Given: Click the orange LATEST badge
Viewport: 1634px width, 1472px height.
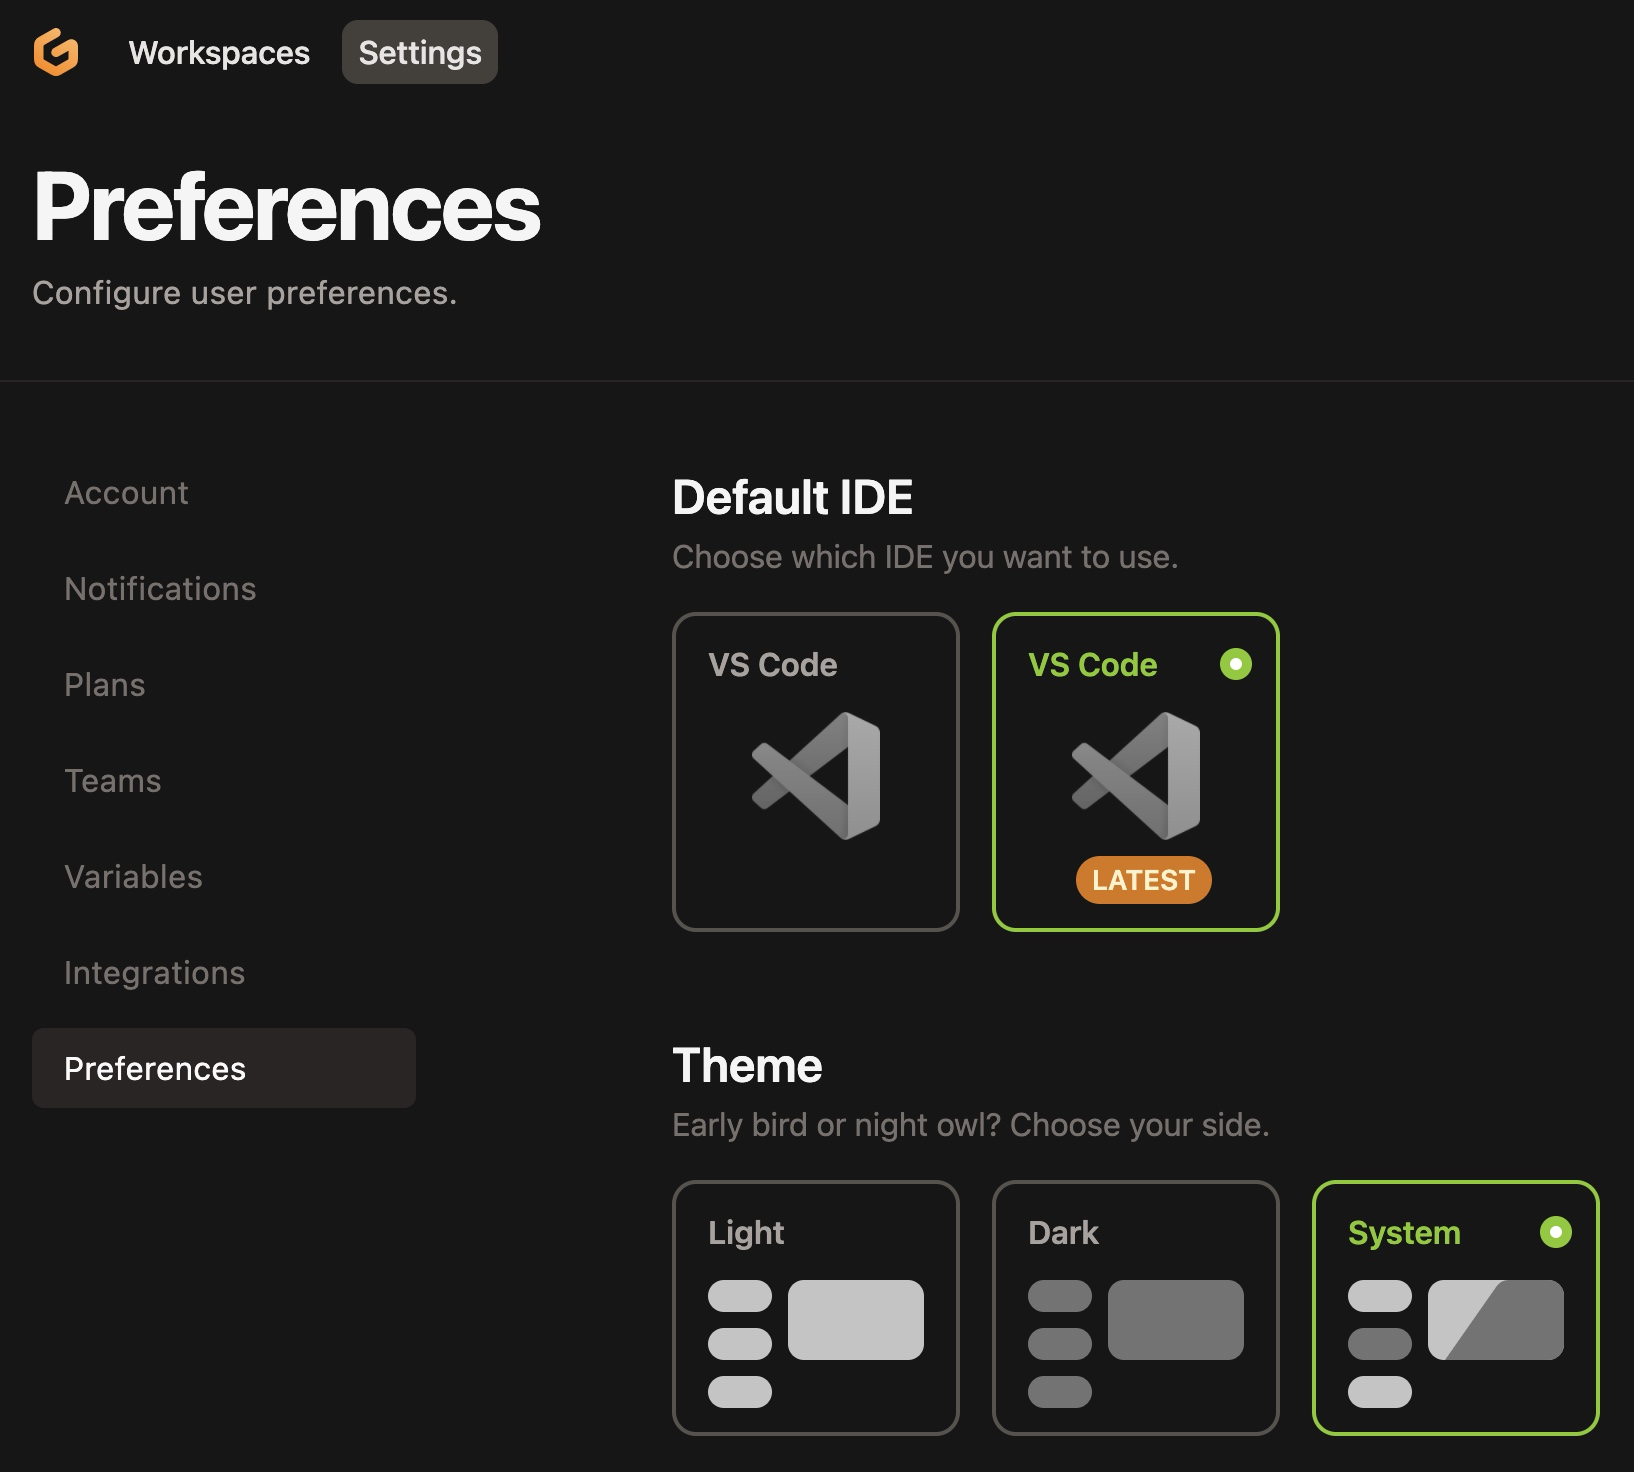Looking at the screenshot, I should pyautogui.click(x=1143, y=880).
